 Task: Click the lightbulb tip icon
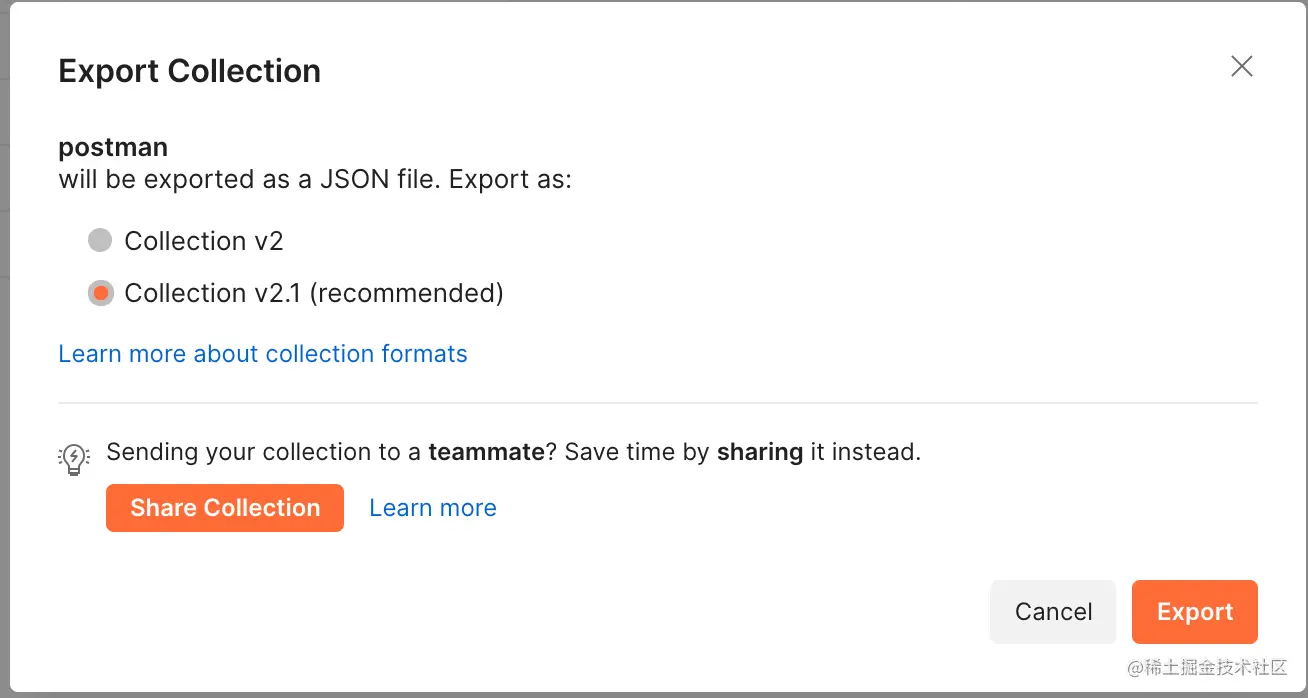pos(74,459)
